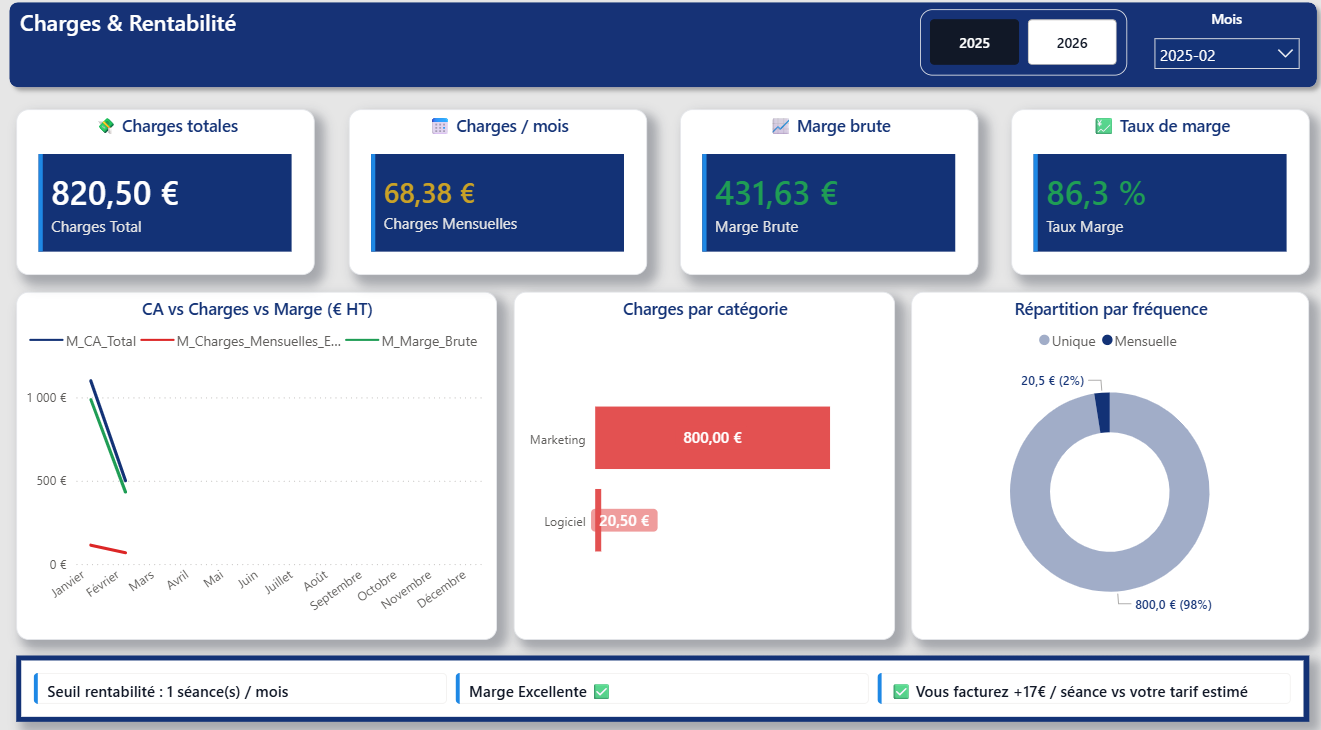1321x730 pixels.
Task: Click the red M_Charges_Mensuelles legend entry
Action: (x=242, y=341)
